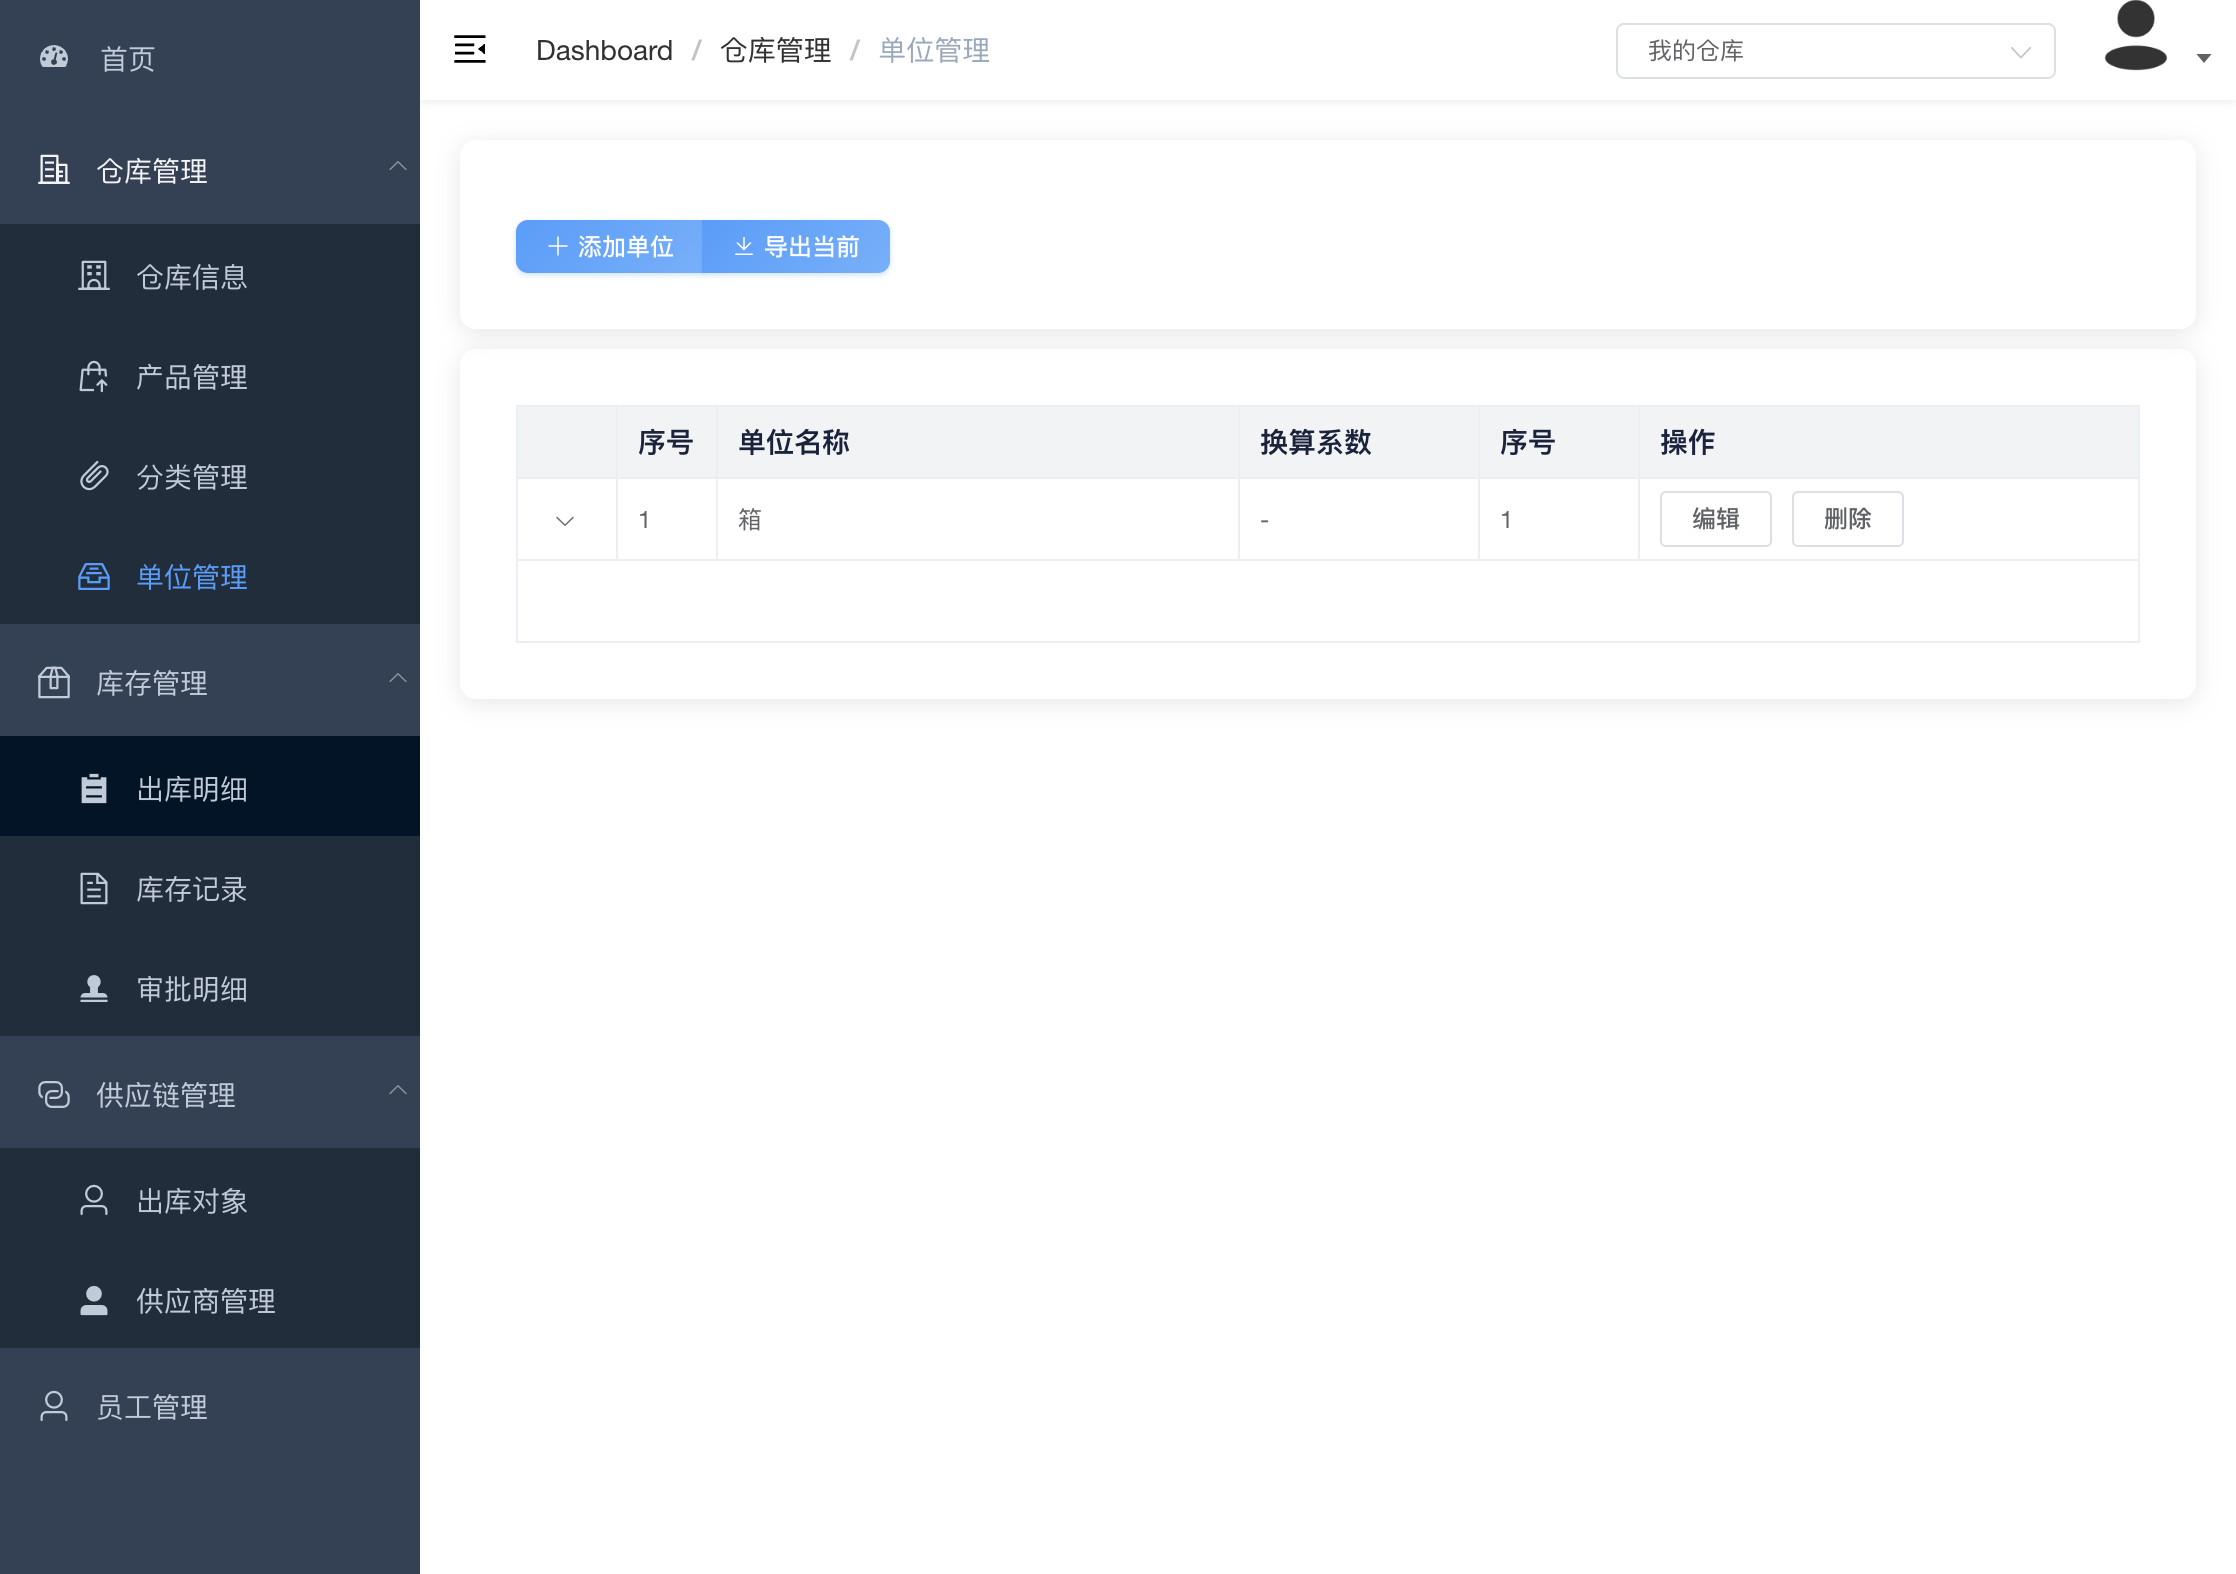This screenshot has width=2236, height=1574.
Task: Go to 供应商管理 menu item
Action: click(205, 1301)
